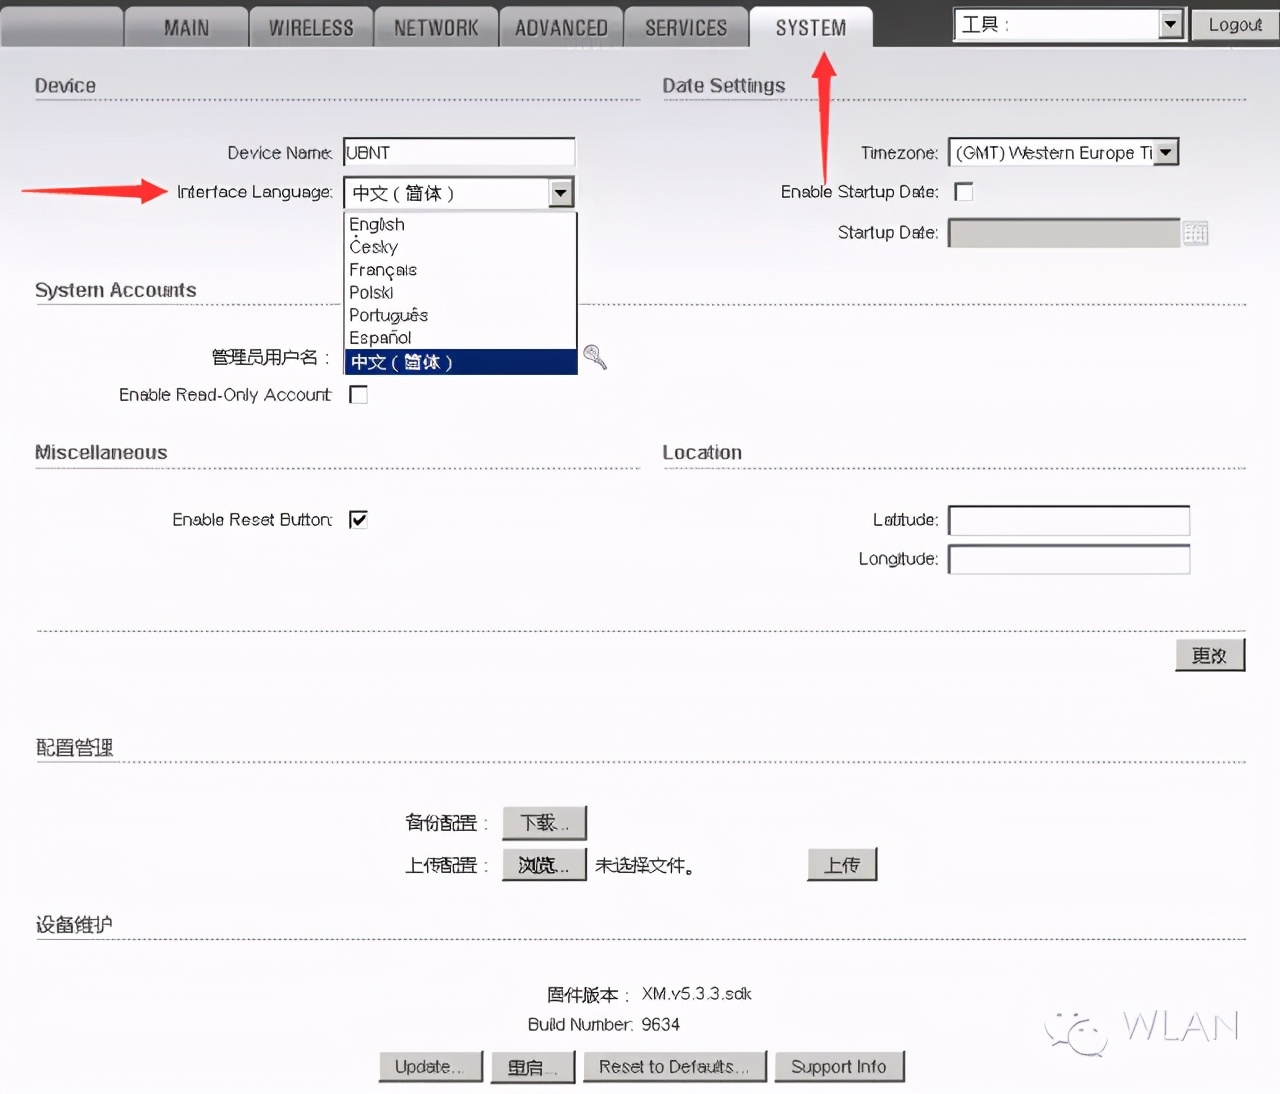Click the Build Number 9634 text
This screenshot has width=1280, height=1094.
point(604,1025)
